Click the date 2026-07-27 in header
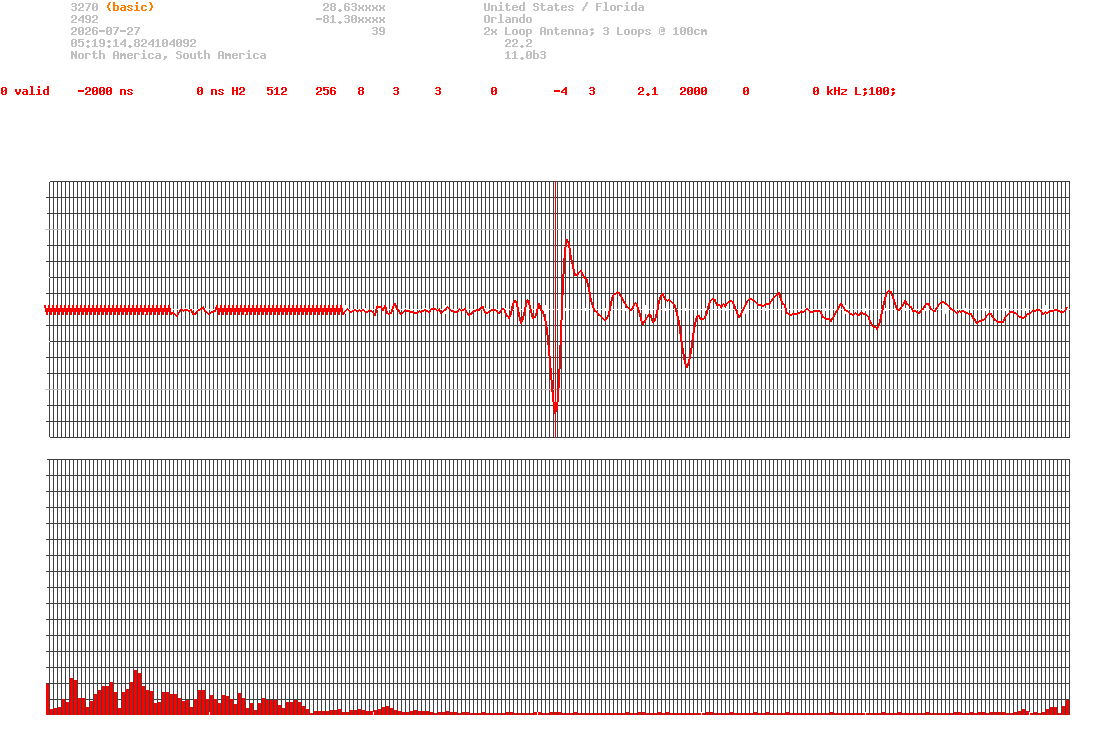This screenshot has width=1095, height=737. (105, 31)
